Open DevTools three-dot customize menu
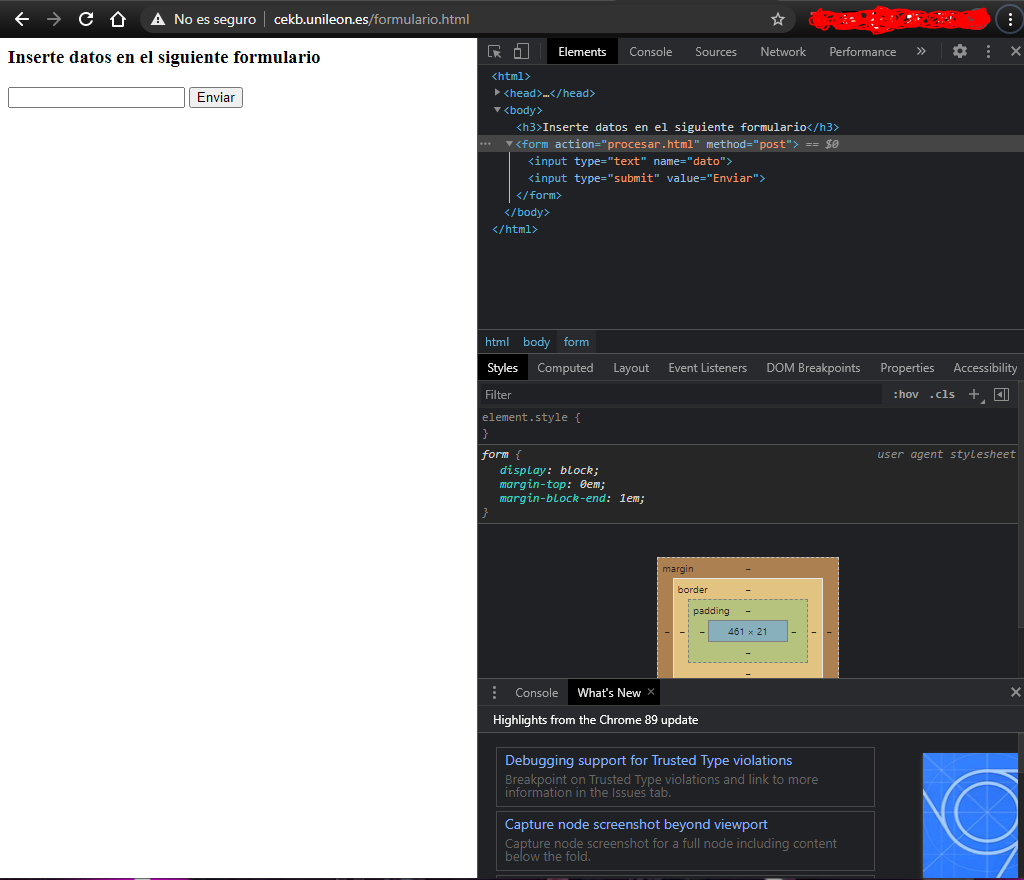 [x=988, y=51]
